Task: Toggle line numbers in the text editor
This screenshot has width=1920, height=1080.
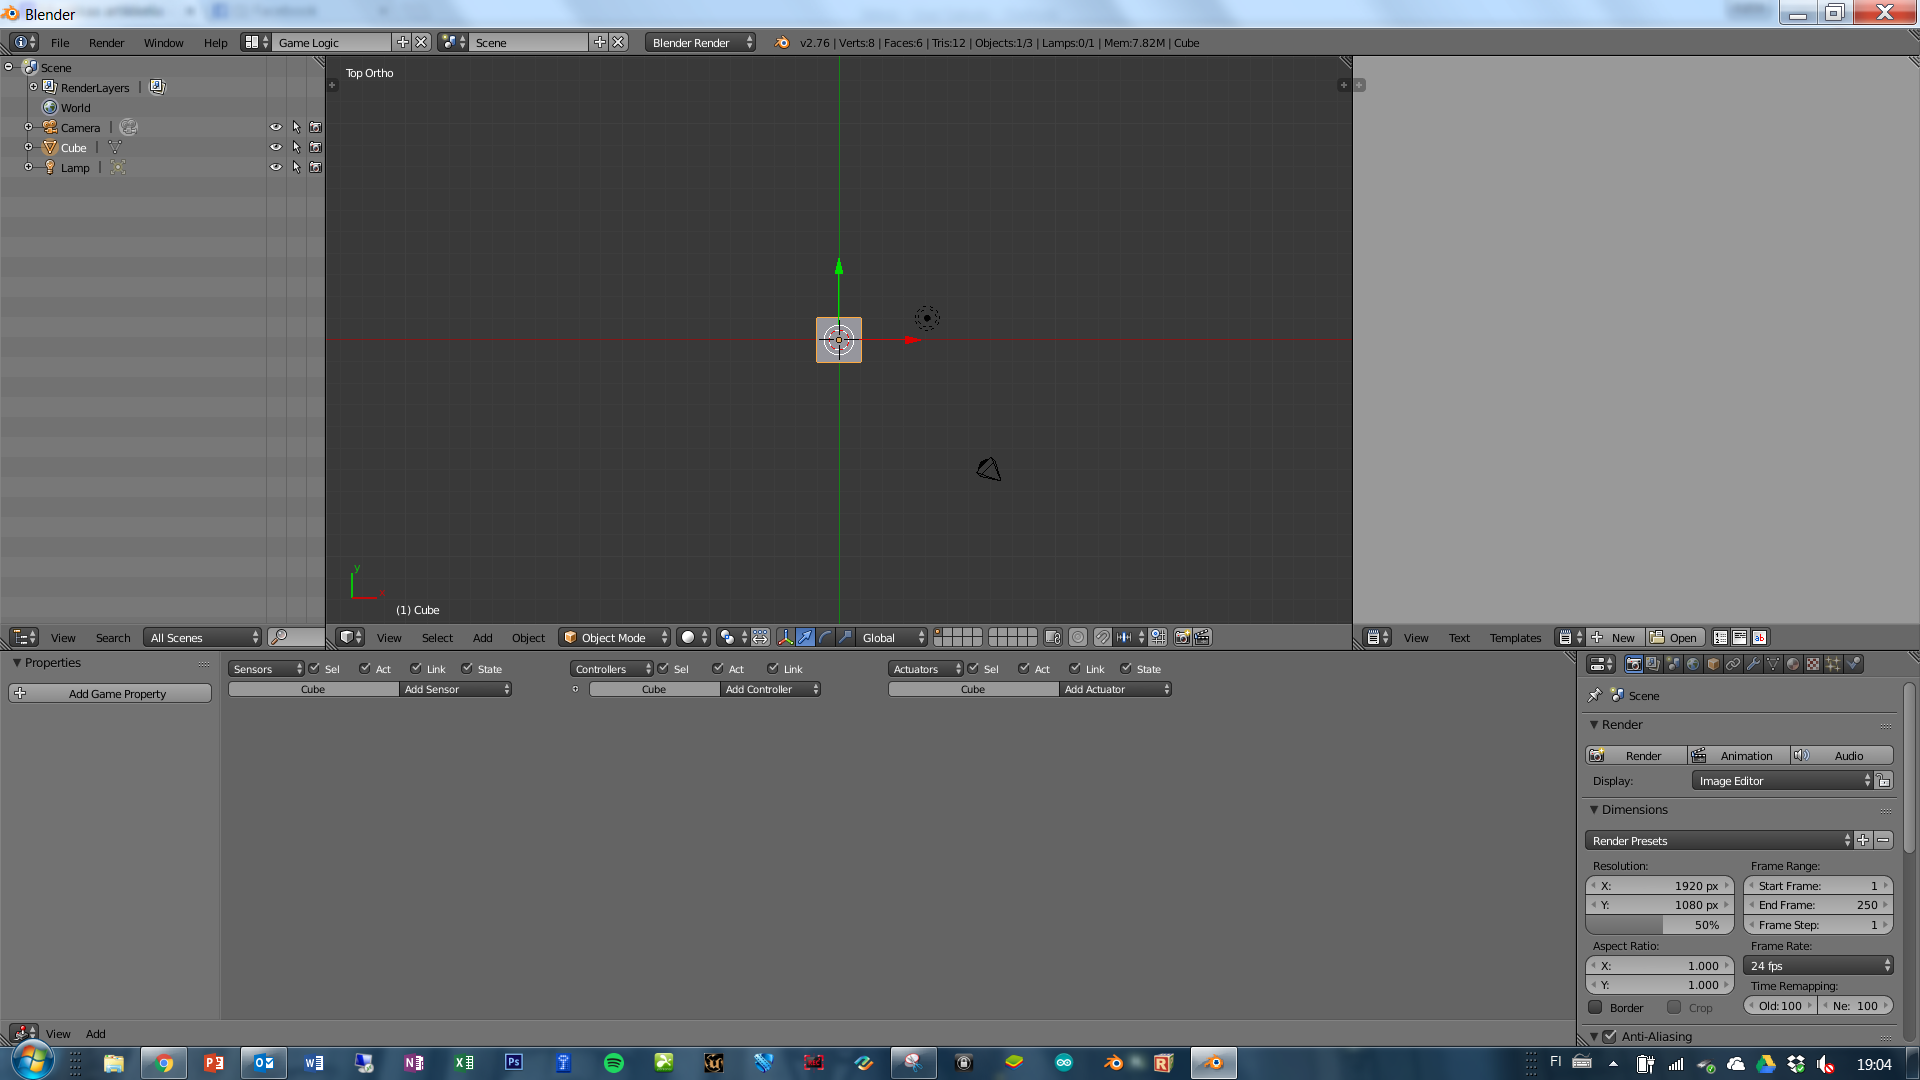Action: [1720, 637]
